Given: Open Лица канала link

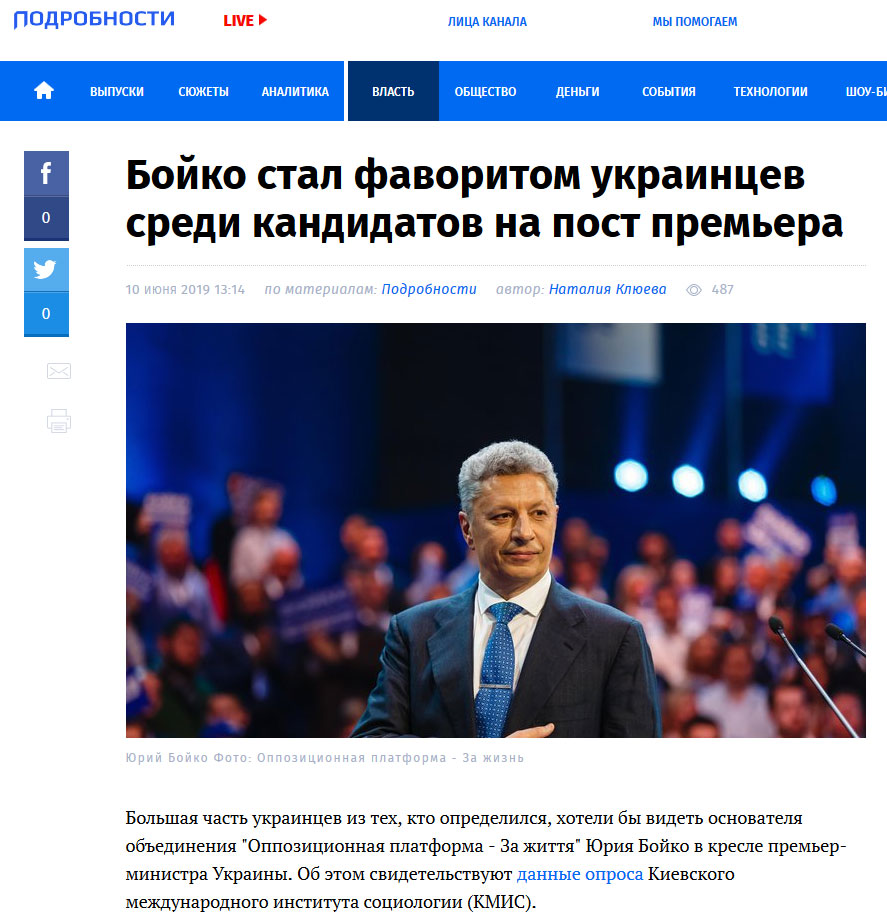Looking at the screenshot, I should [x=487, y=22].
